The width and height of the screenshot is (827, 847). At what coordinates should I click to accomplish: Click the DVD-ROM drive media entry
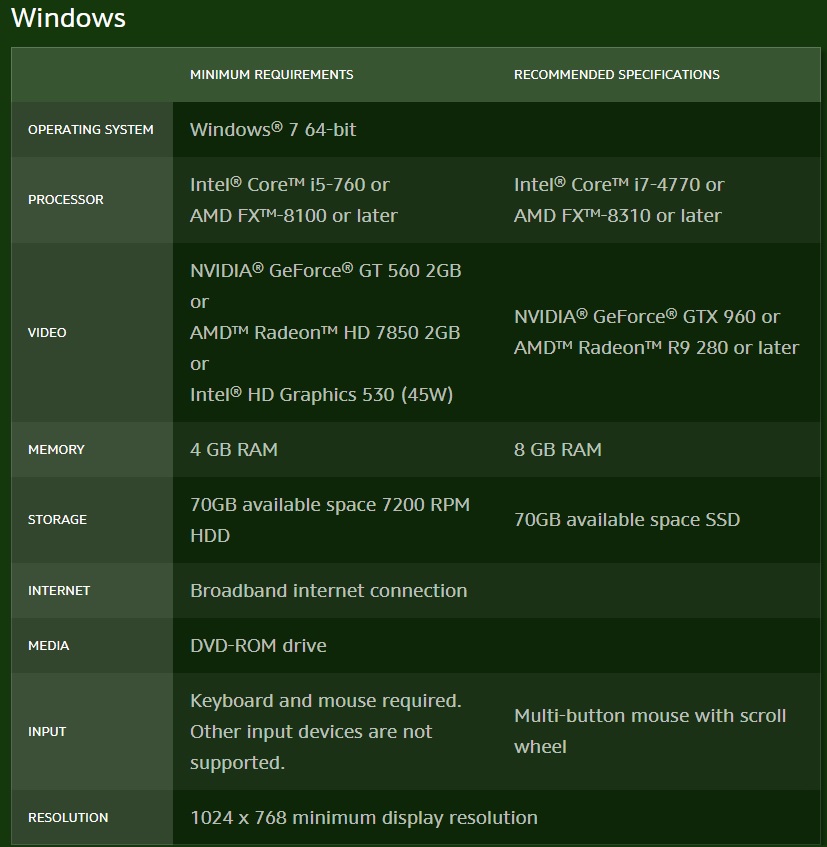pyautogui.click(x=258, y=646)
